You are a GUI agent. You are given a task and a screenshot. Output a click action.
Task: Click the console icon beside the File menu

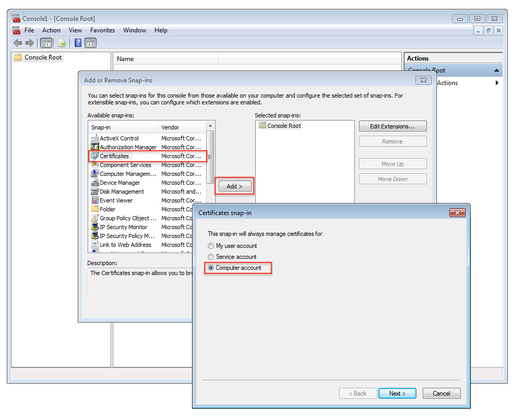point(16,30)
